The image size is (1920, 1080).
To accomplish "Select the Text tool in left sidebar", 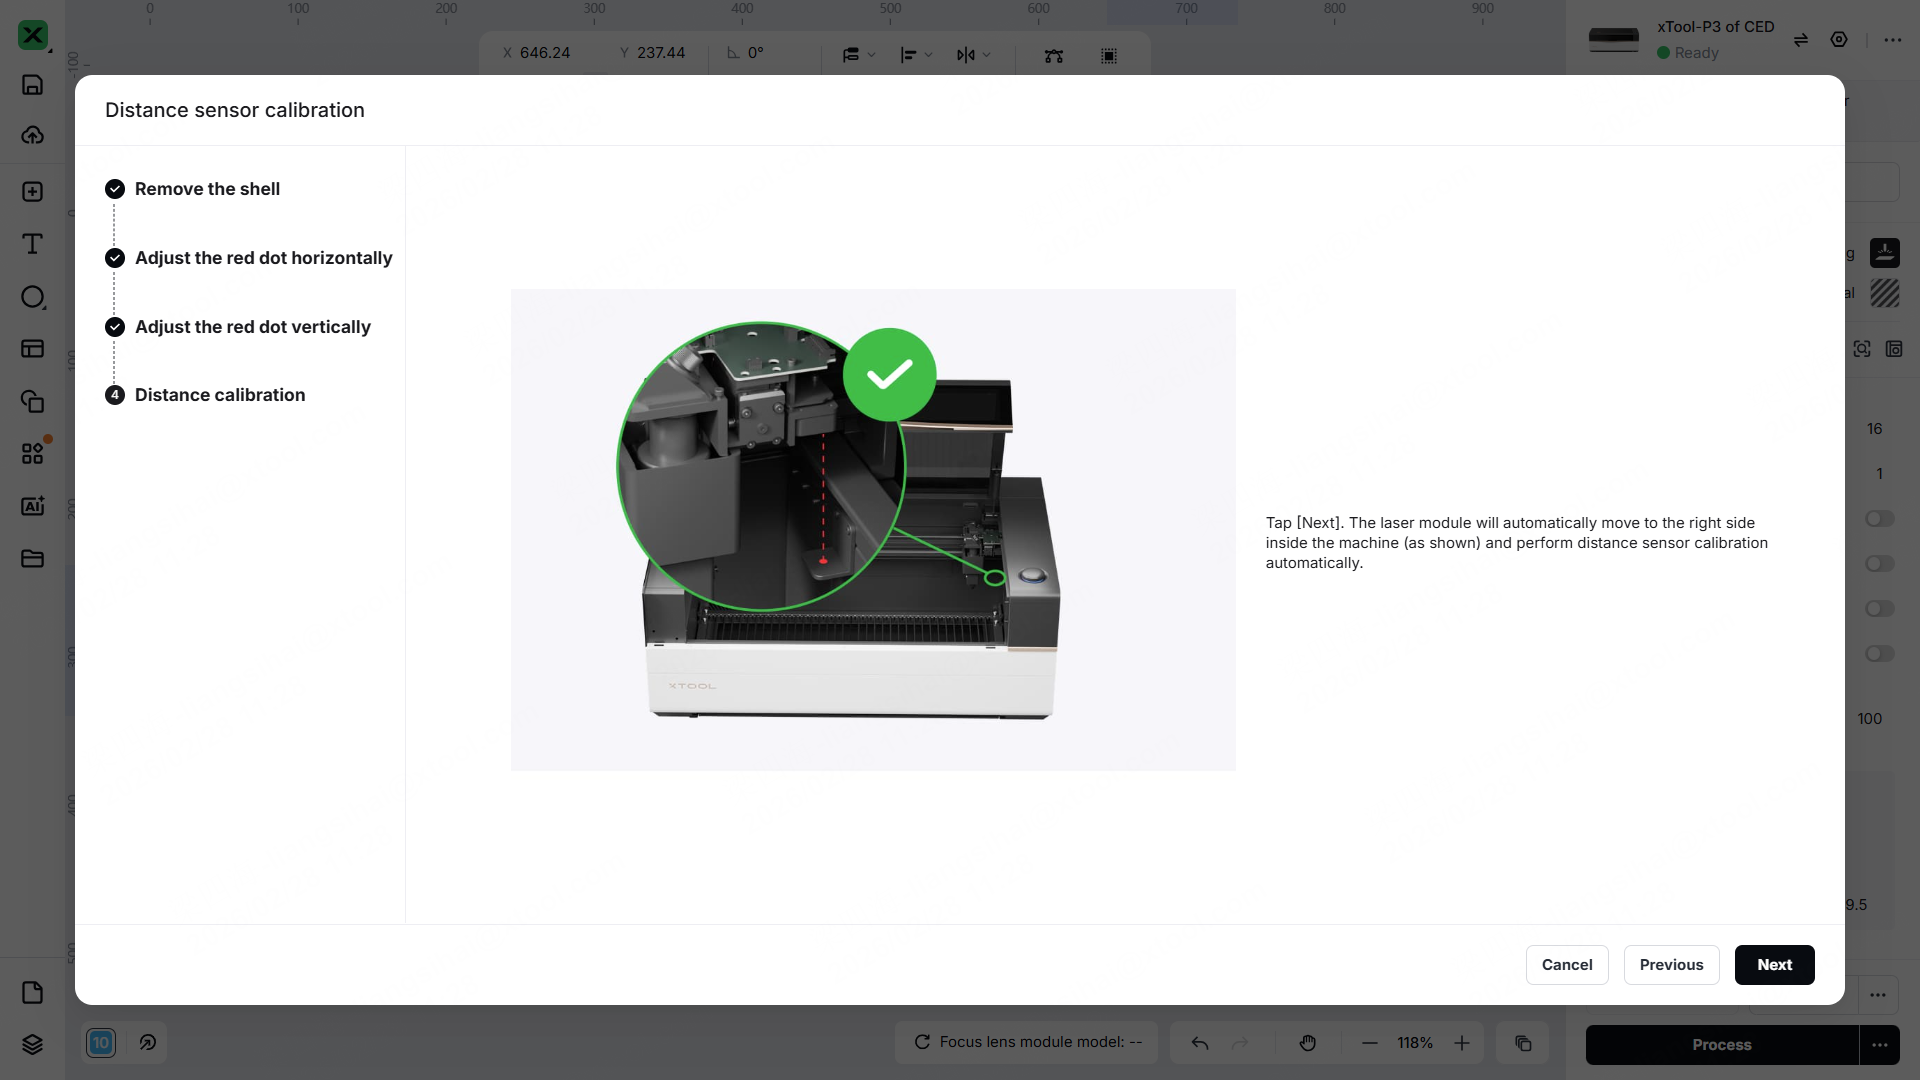I will (x=33, y=244).
